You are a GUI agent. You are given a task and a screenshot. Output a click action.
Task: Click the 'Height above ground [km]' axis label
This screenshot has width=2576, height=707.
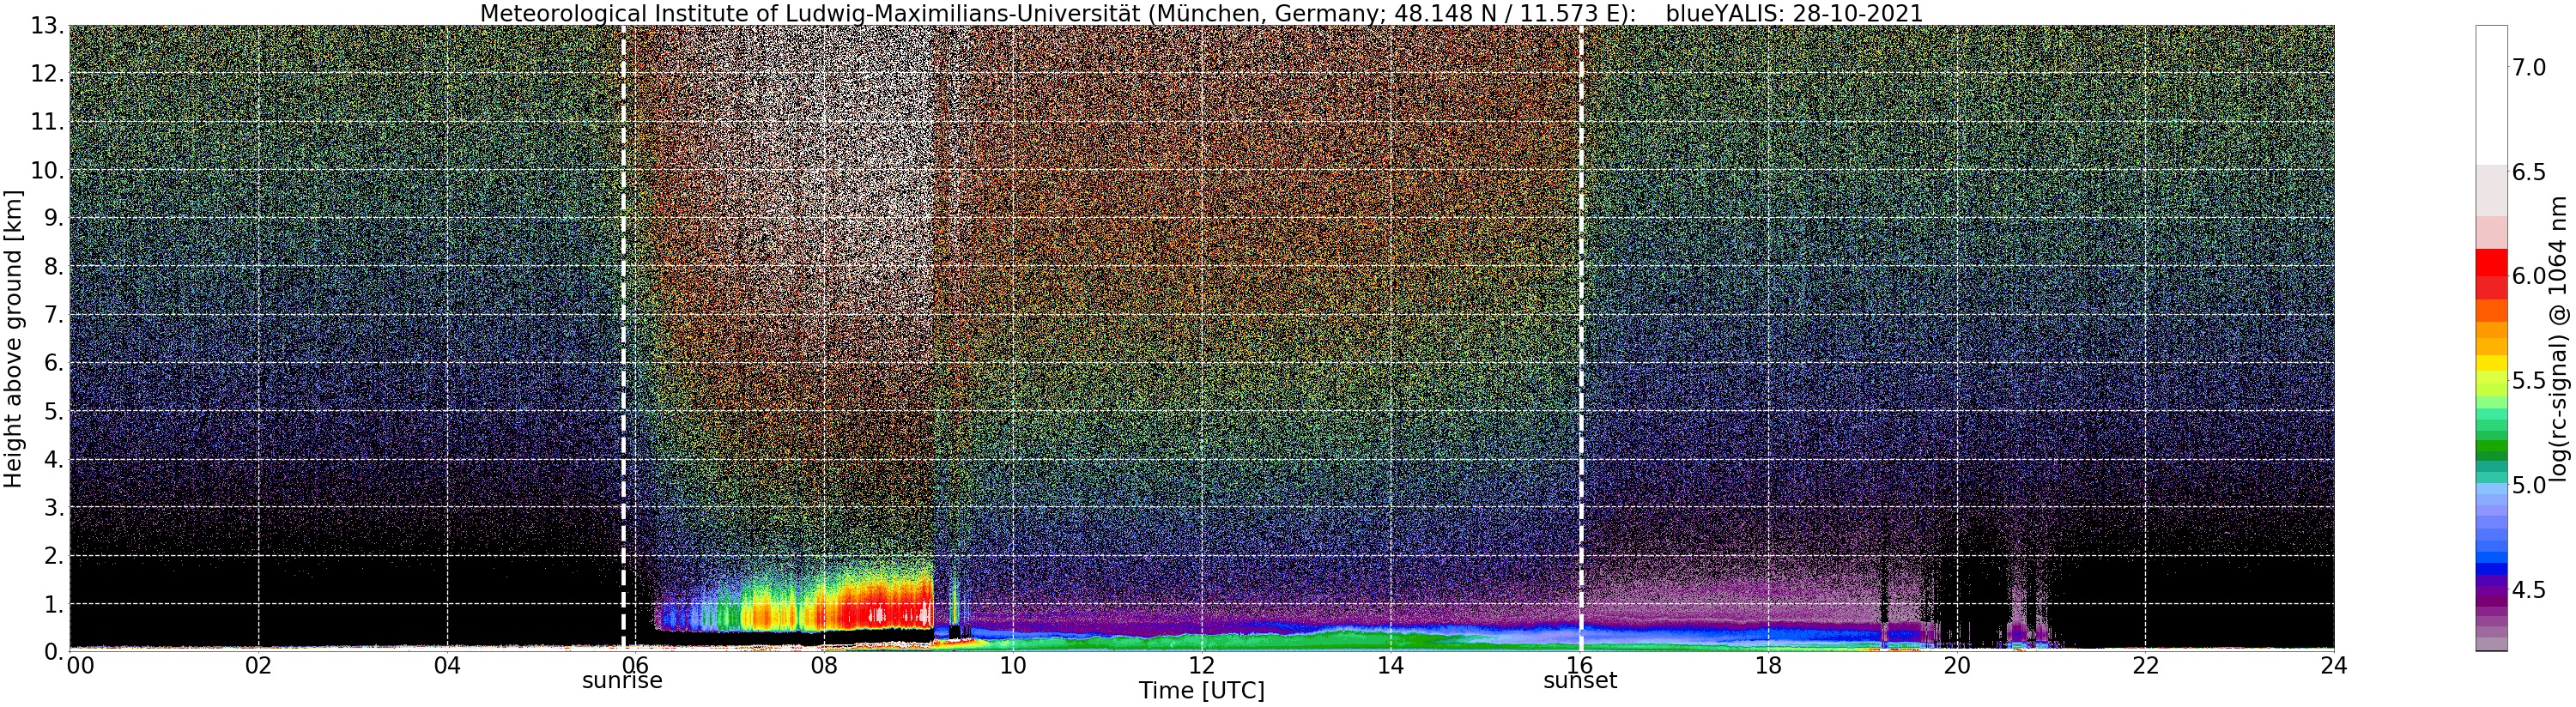(x=13, y=338)
